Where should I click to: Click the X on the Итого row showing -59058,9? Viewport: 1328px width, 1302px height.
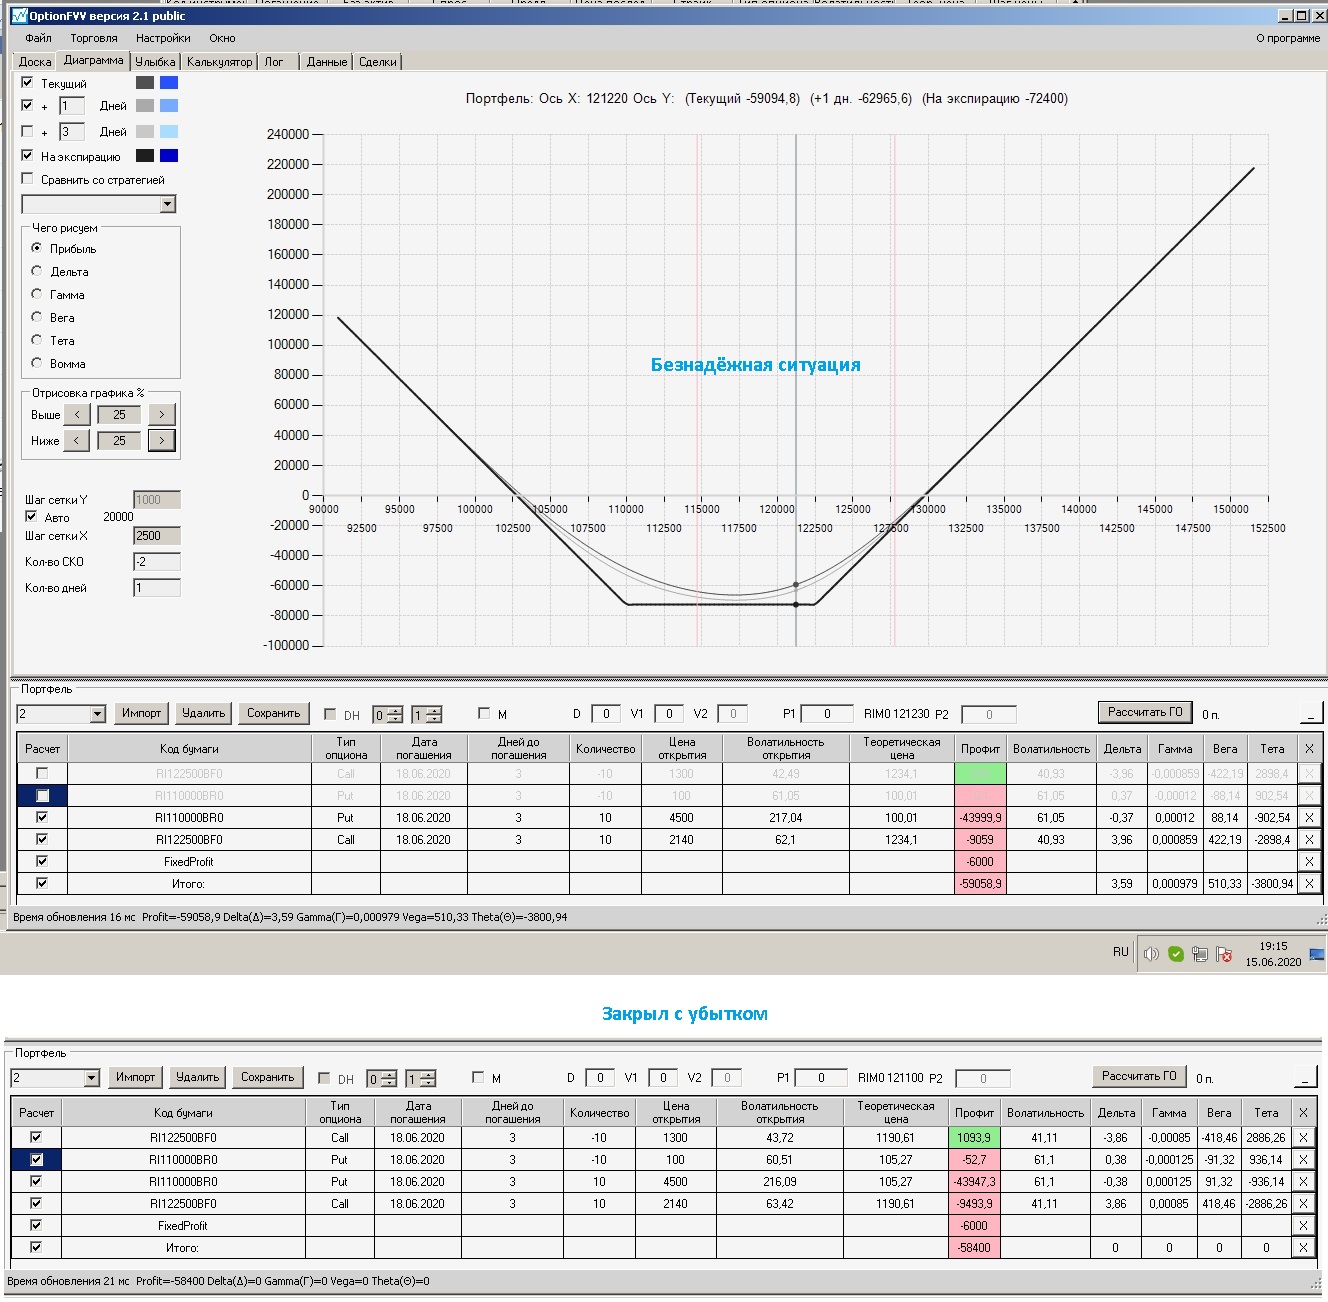1309,884
